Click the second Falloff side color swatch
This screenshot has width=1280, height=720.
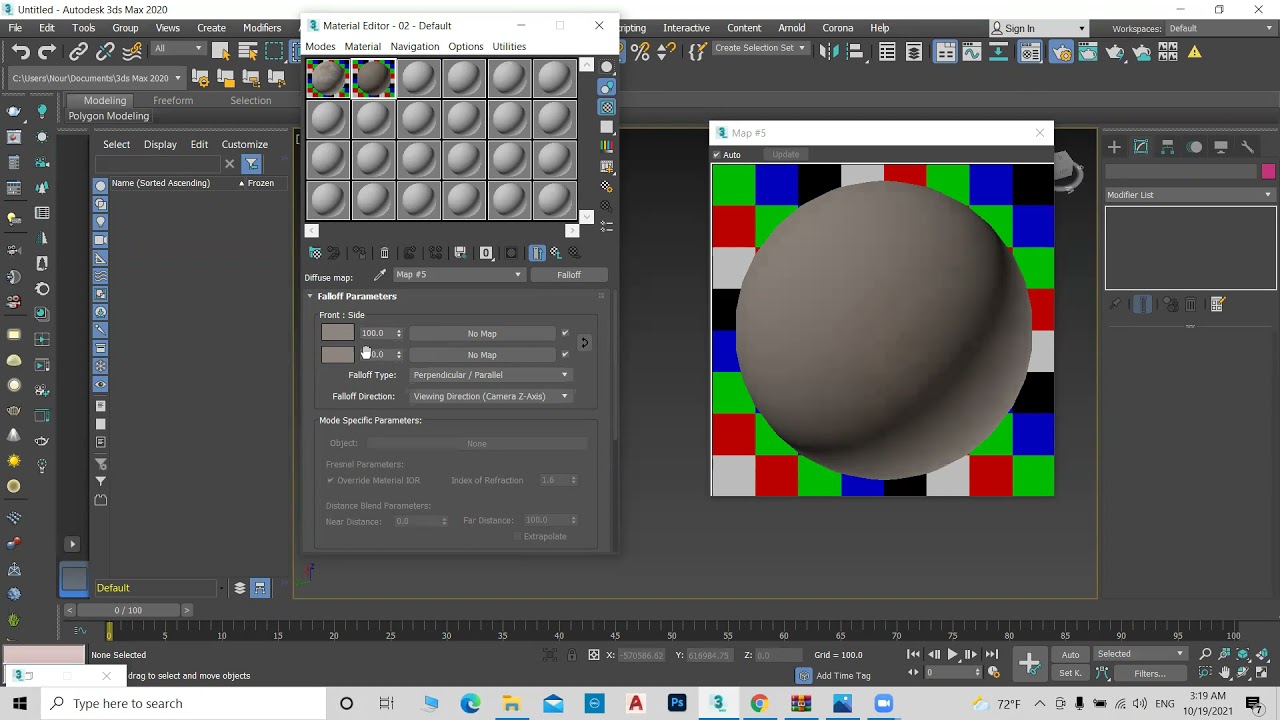click(x=338, y=355)
